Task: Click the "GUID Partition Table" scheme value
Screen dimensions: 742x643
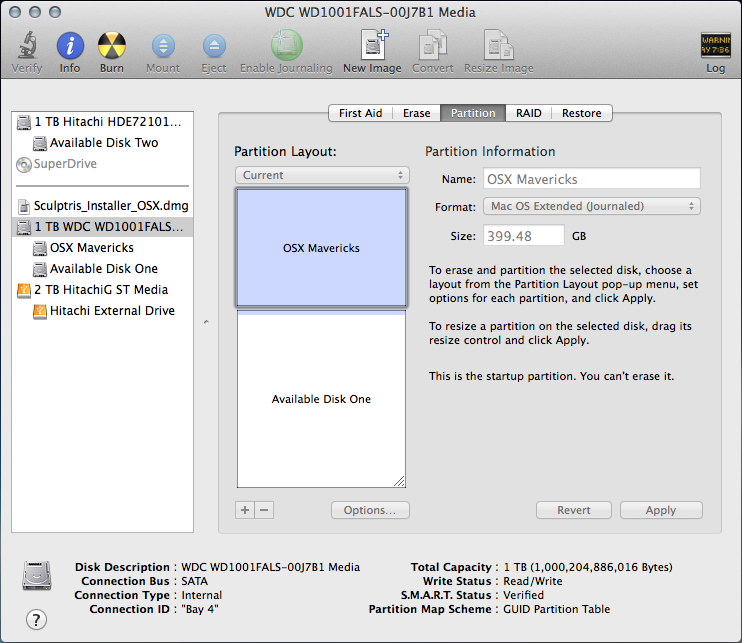Action: (556, 609)
